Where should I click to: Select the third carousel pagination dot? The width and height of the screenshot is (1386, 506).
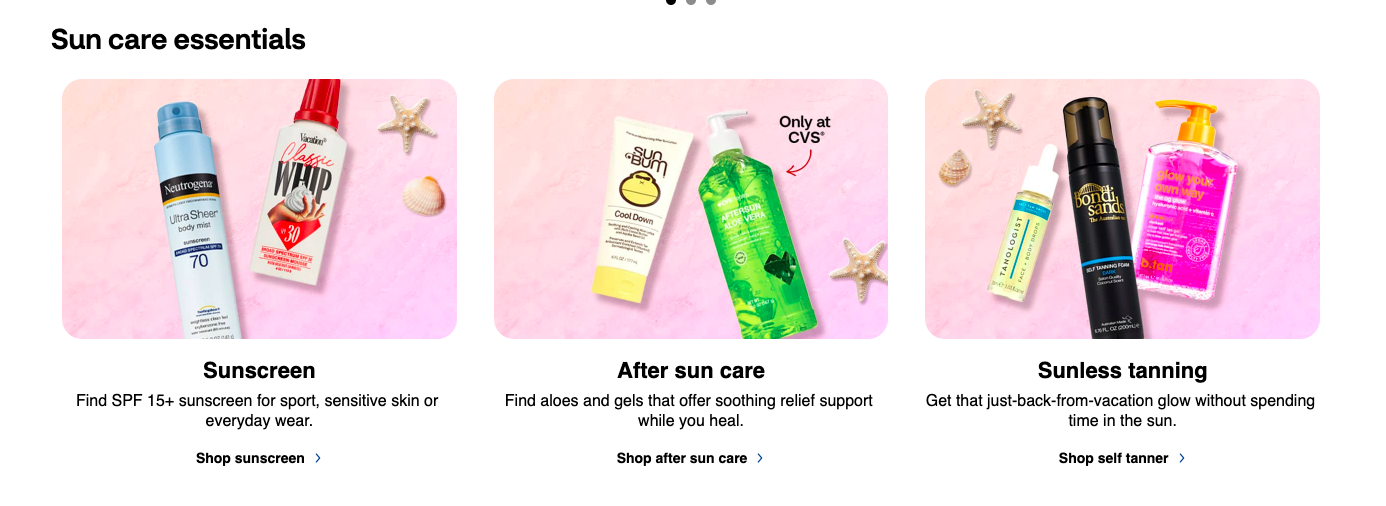coord(711,1)
